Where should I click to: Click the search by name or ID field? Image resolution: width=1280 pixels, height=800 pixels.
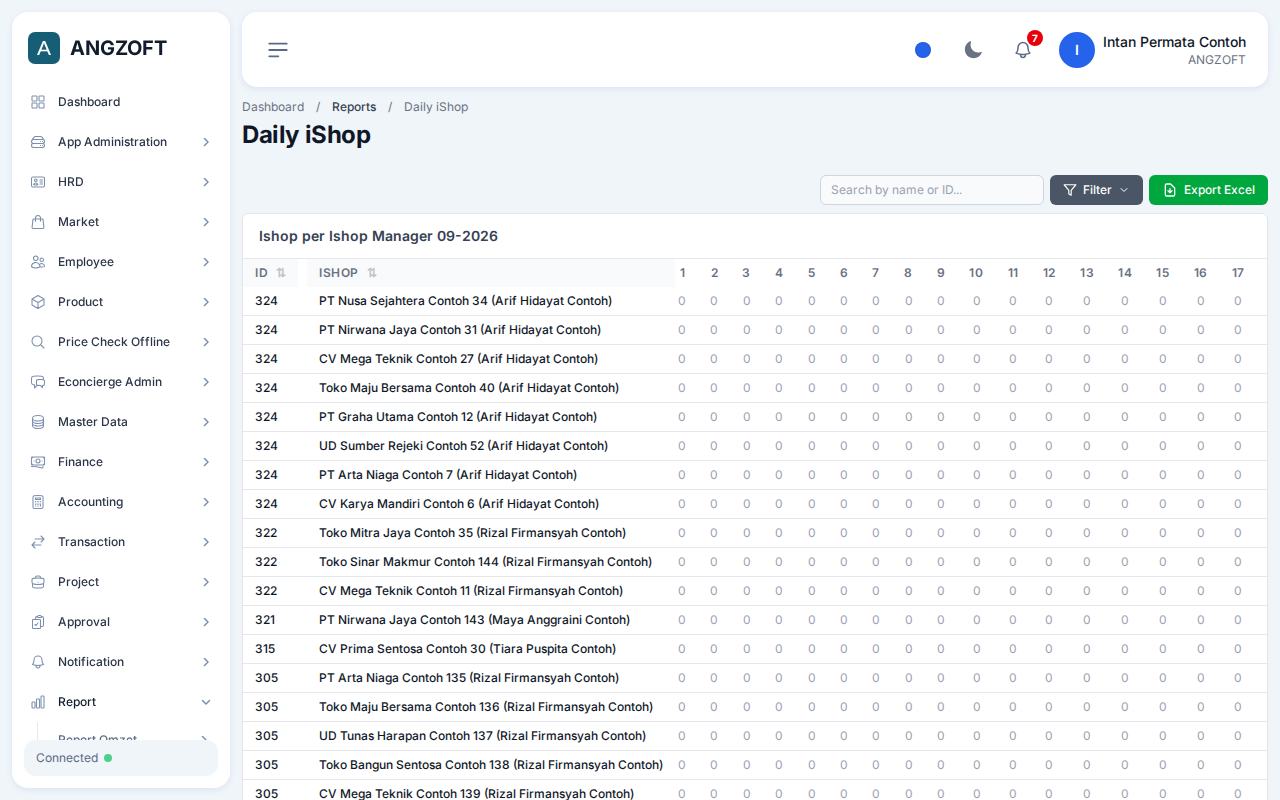(932, 190)
